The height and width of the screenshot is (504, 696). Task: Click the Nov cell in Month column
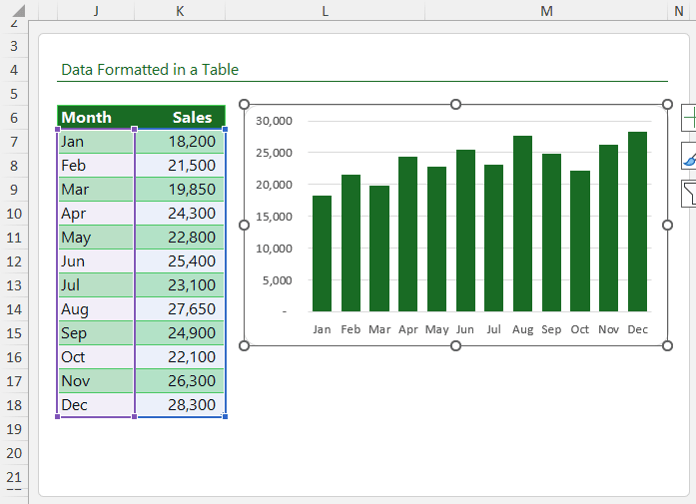(x=96, y=381)
